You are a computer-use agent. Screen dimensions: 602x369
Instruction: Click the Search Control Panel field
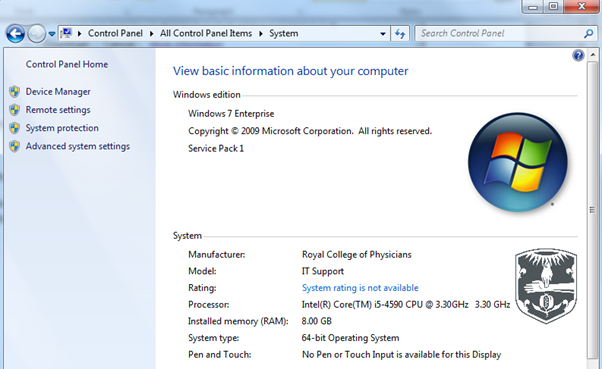point(501,34)
